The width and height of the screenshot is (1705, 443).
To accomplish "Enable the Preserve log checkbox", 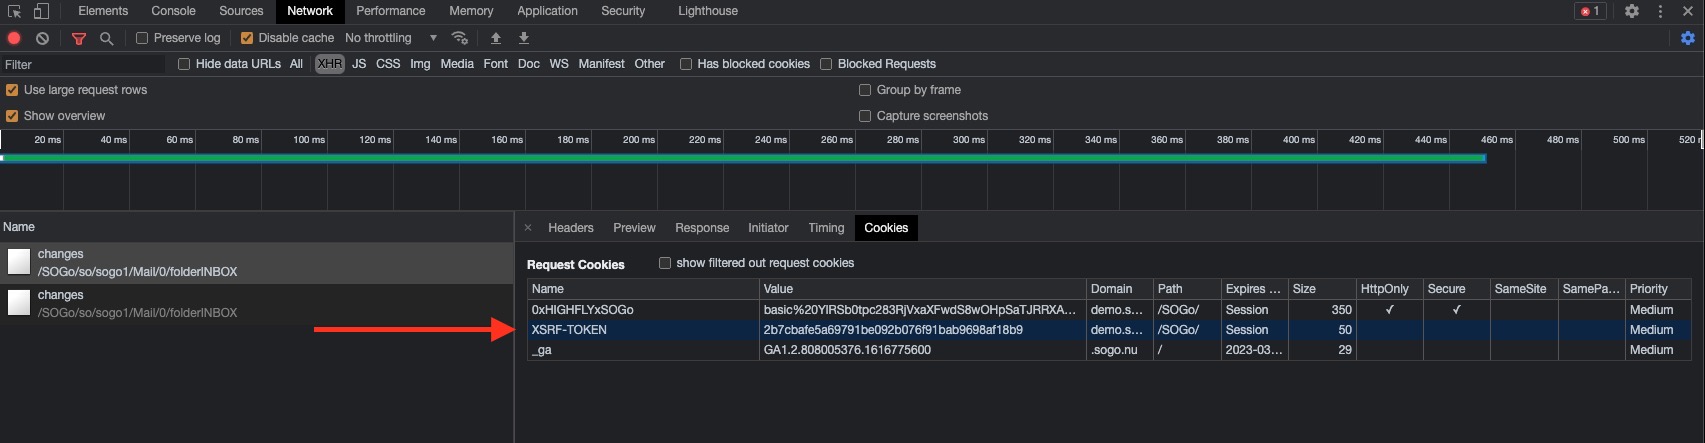I will click(142, 38).
